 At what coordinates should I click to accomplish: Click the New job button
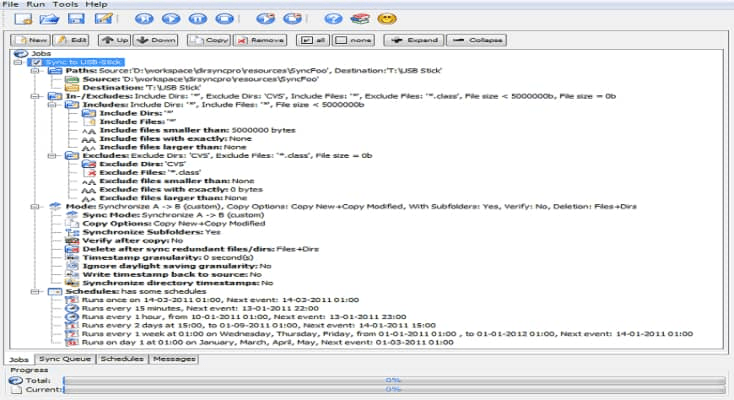(30, 40)
